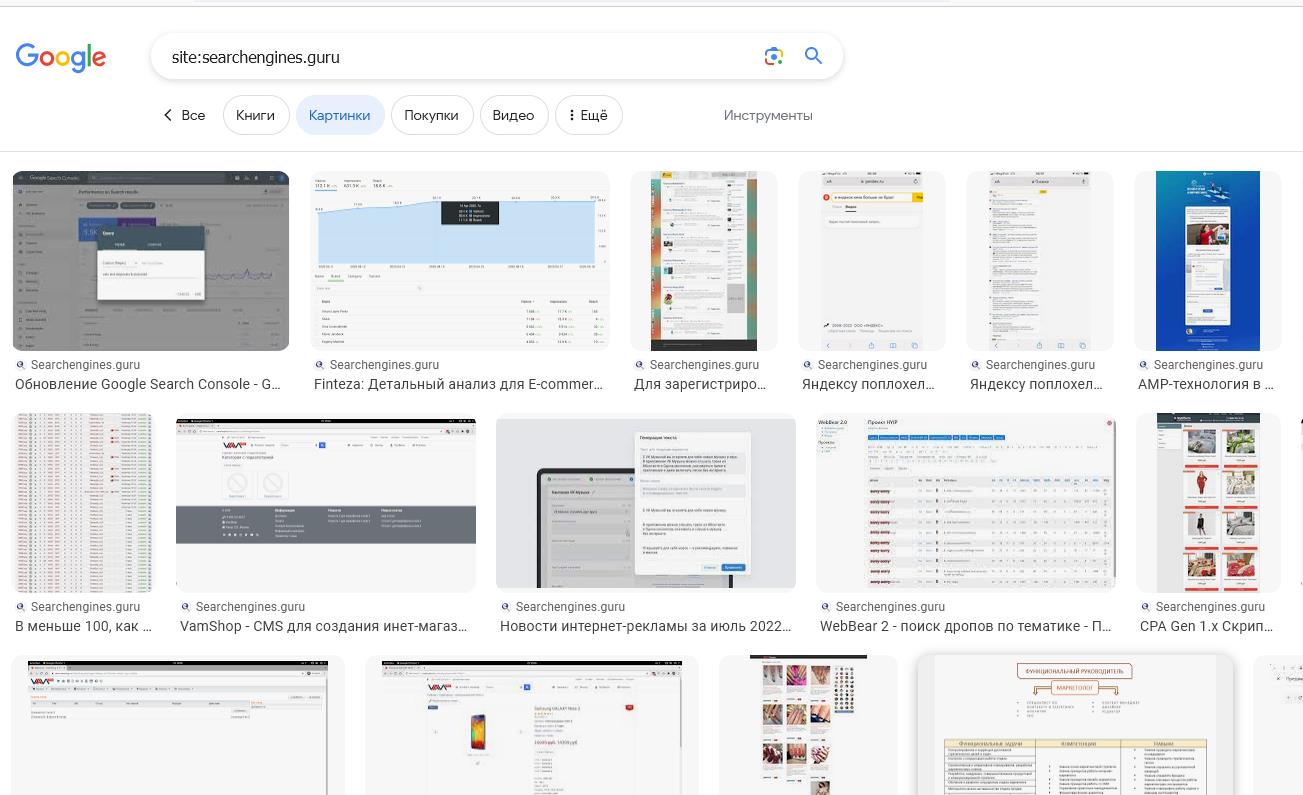This screenshot has height=795, width=1303.
Task: Click WebBear 2 - поиск дропов title
Action: tap(965, 626)
